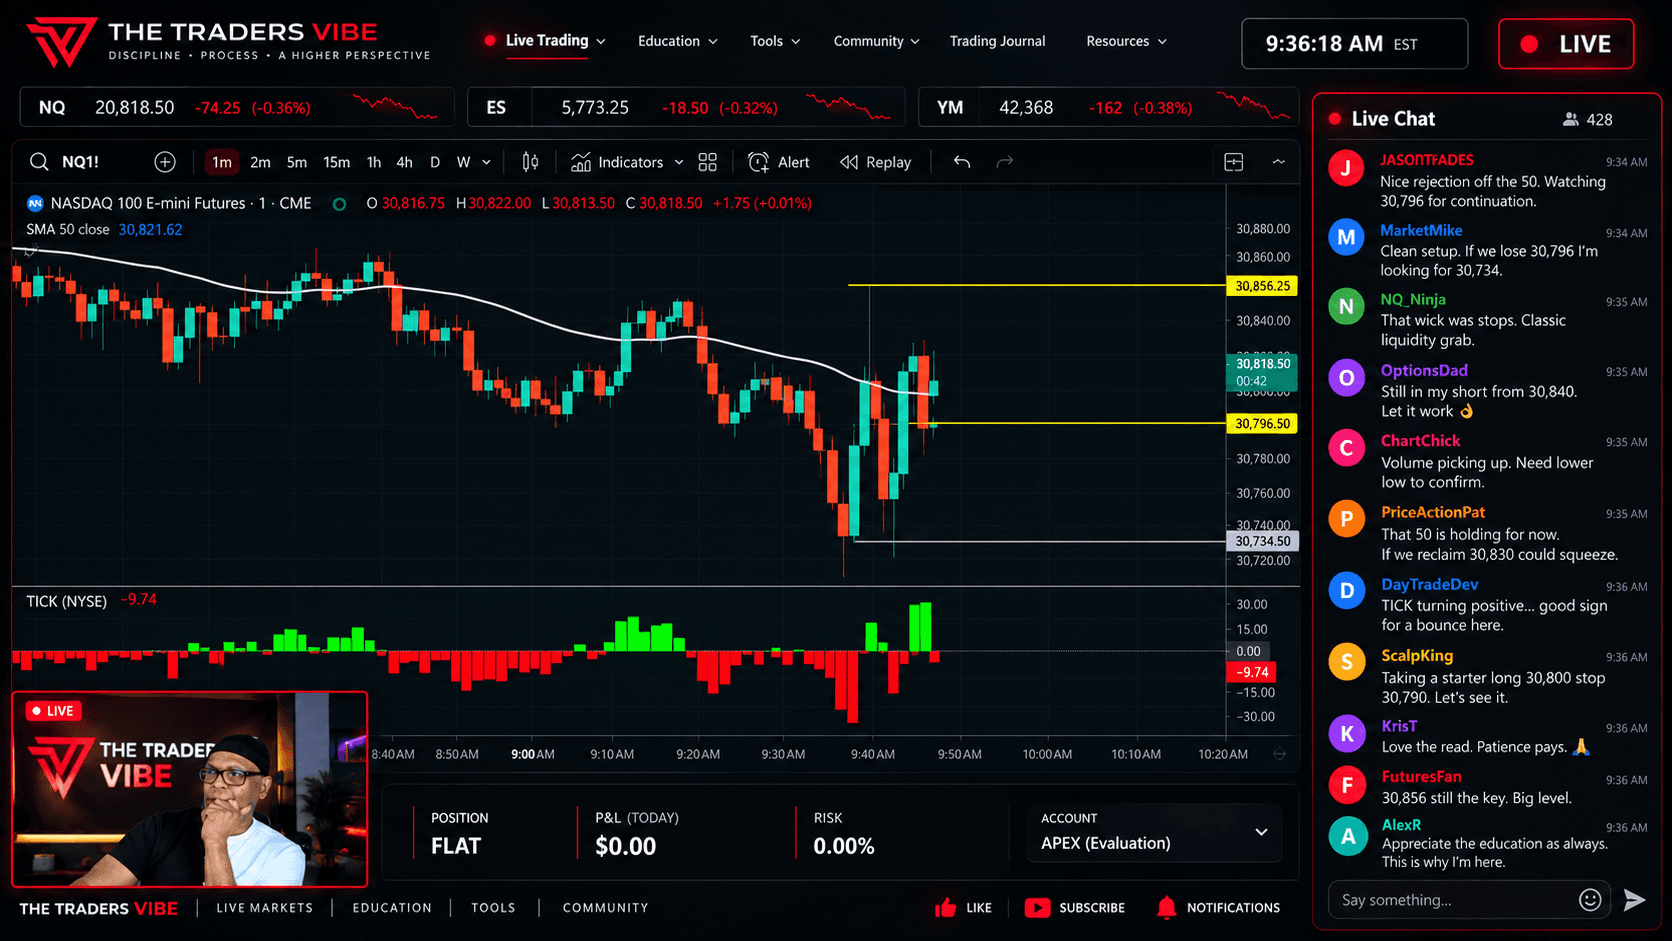The image size is (1672, 941).
Task: Undo the last chart action
Action: point(962,162)
